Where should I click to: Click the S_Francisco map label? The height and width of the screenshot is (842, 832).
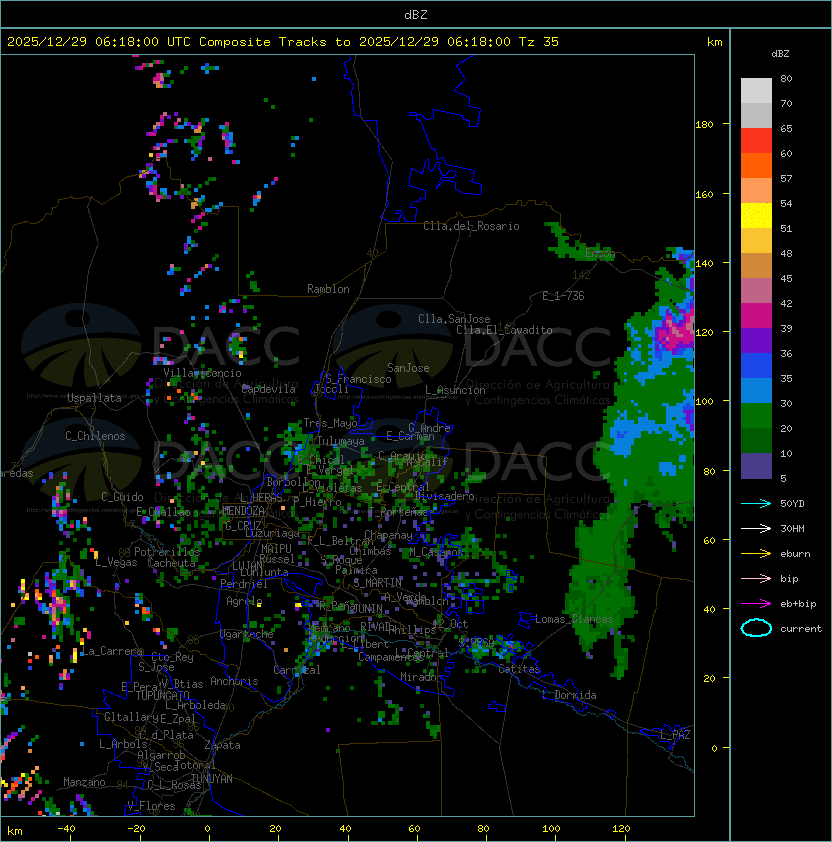coord(358,379)
